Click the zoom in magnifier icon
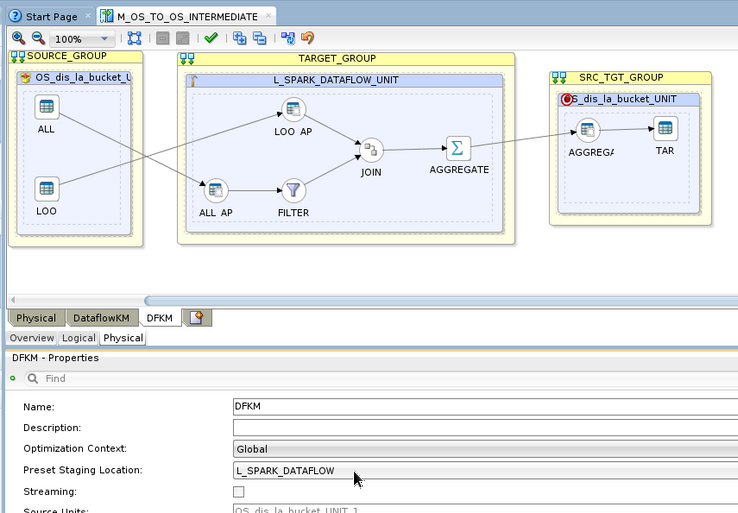The height and width of the screenshot is (513, 738). pyautogui.click(x=18, y=38)
